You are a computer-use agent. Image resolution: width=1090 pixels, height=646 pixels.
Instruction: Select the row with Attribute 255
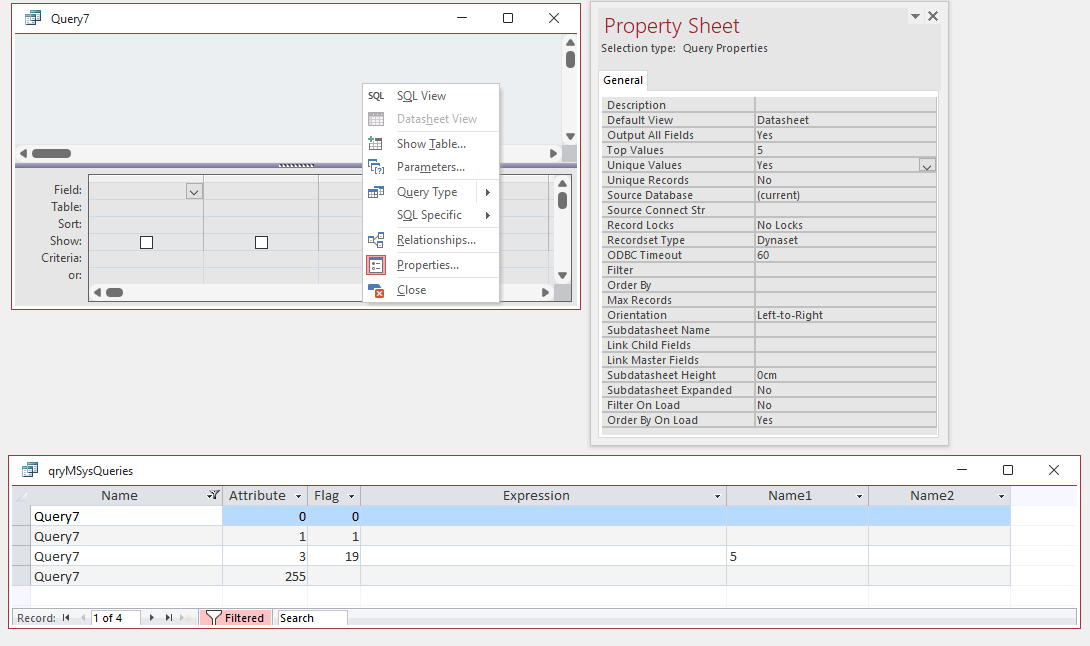point(21,576)
